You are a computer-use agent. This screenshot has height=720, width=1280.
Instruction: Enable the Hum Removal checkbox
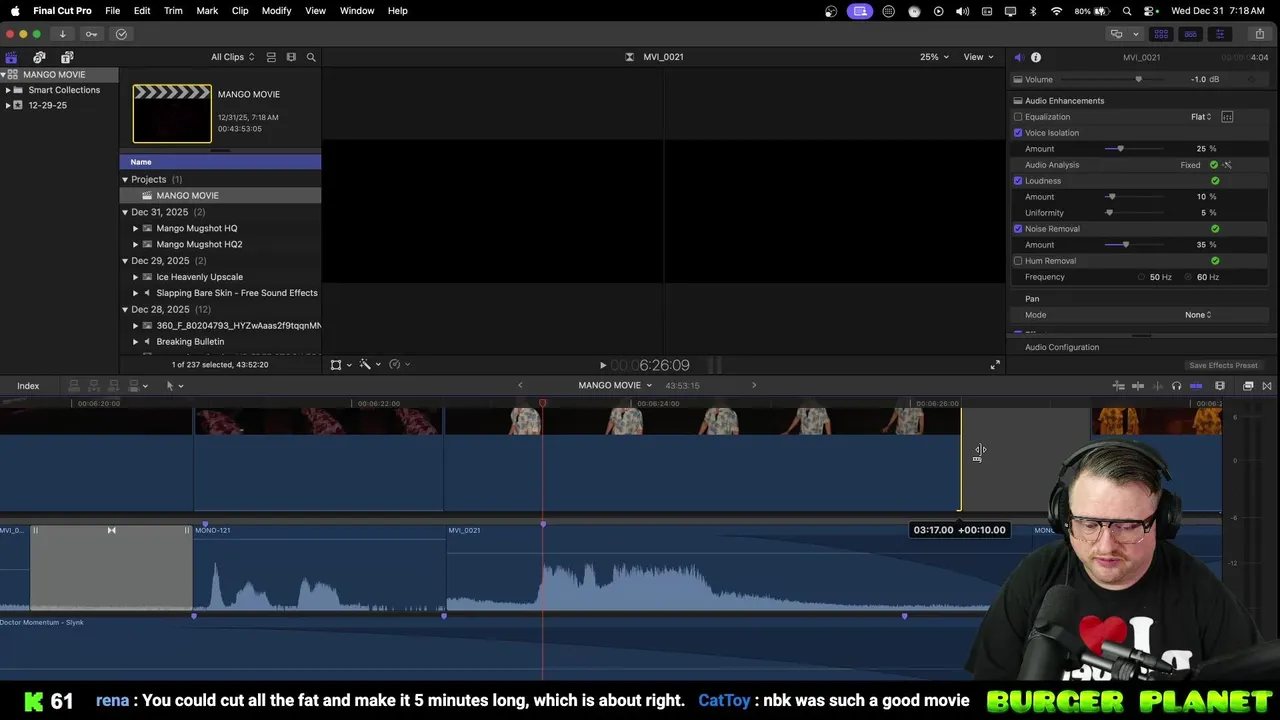[1018, 261]
